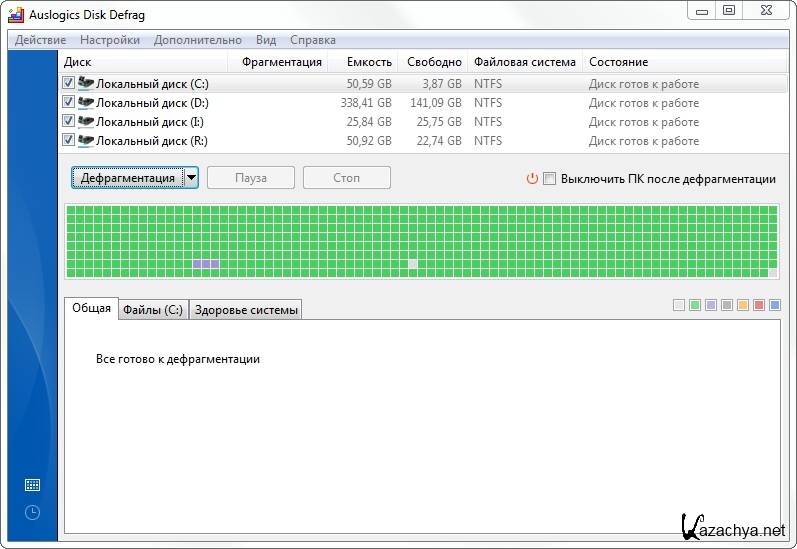The width and height of the screenshot is (797, 549).
Task: Expand the Дефрагментация dropdown arrow
Action: click(x=190, y=178)
